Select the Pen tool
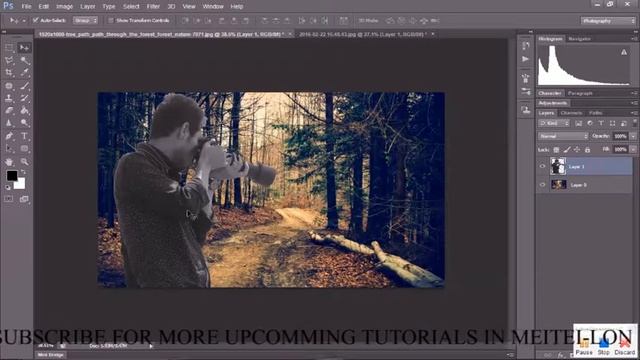Image resolution: width=640 pixels, height=360 pixels. point(9,136)
